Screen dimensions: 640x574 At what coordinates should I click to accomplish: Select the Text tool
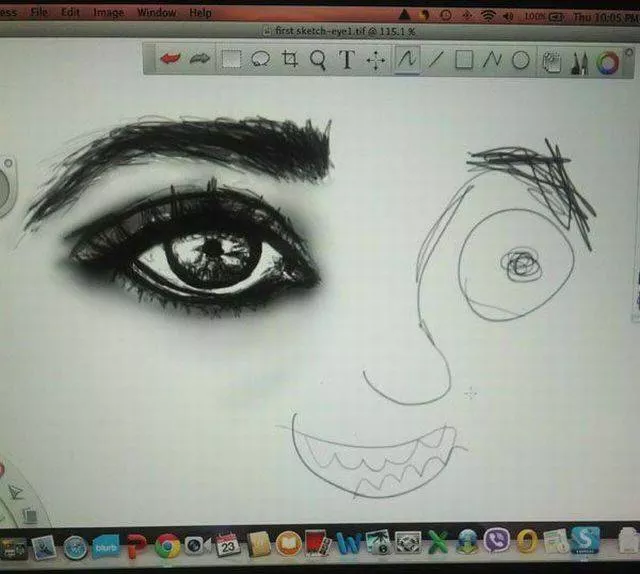point(347,60)
